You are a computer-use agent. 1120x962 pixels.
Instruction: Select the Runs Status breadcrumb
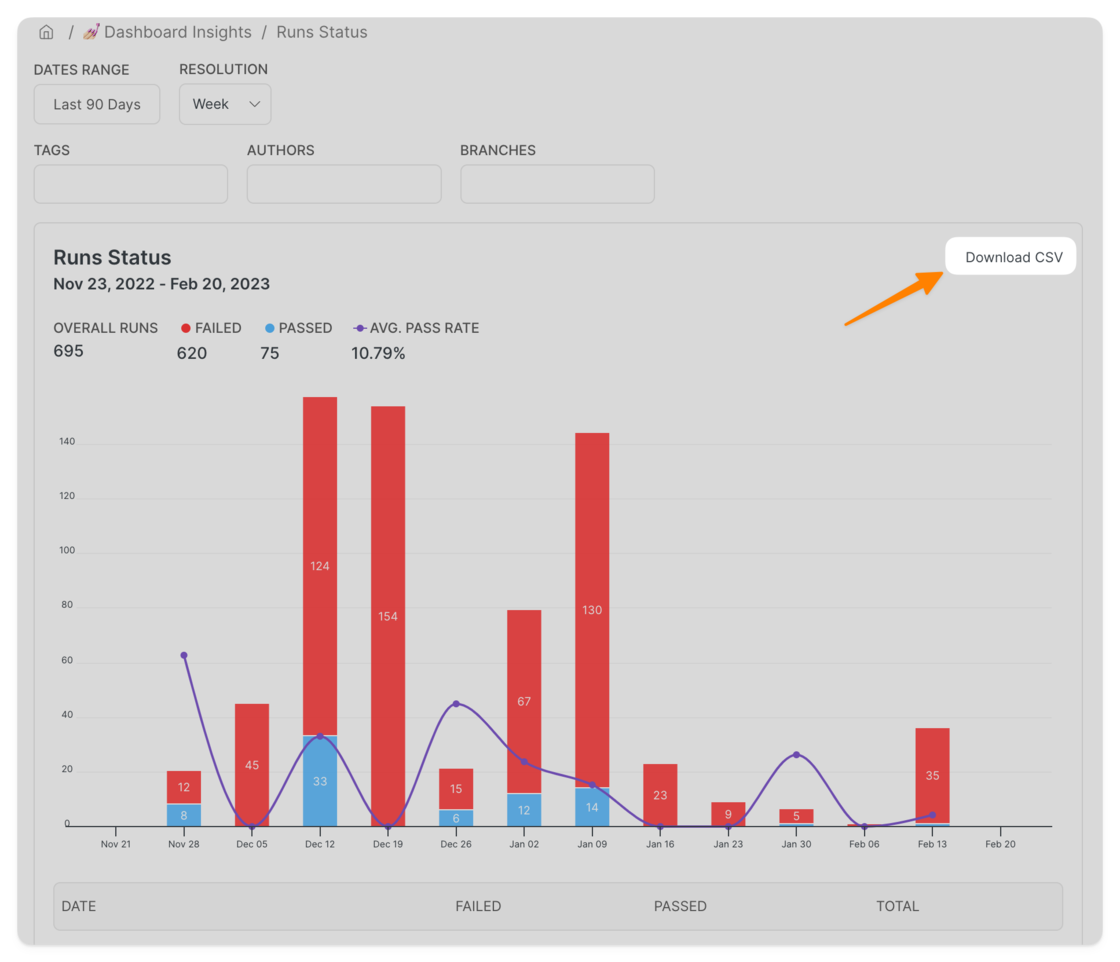pyautogui.click(x=321, y=32)
